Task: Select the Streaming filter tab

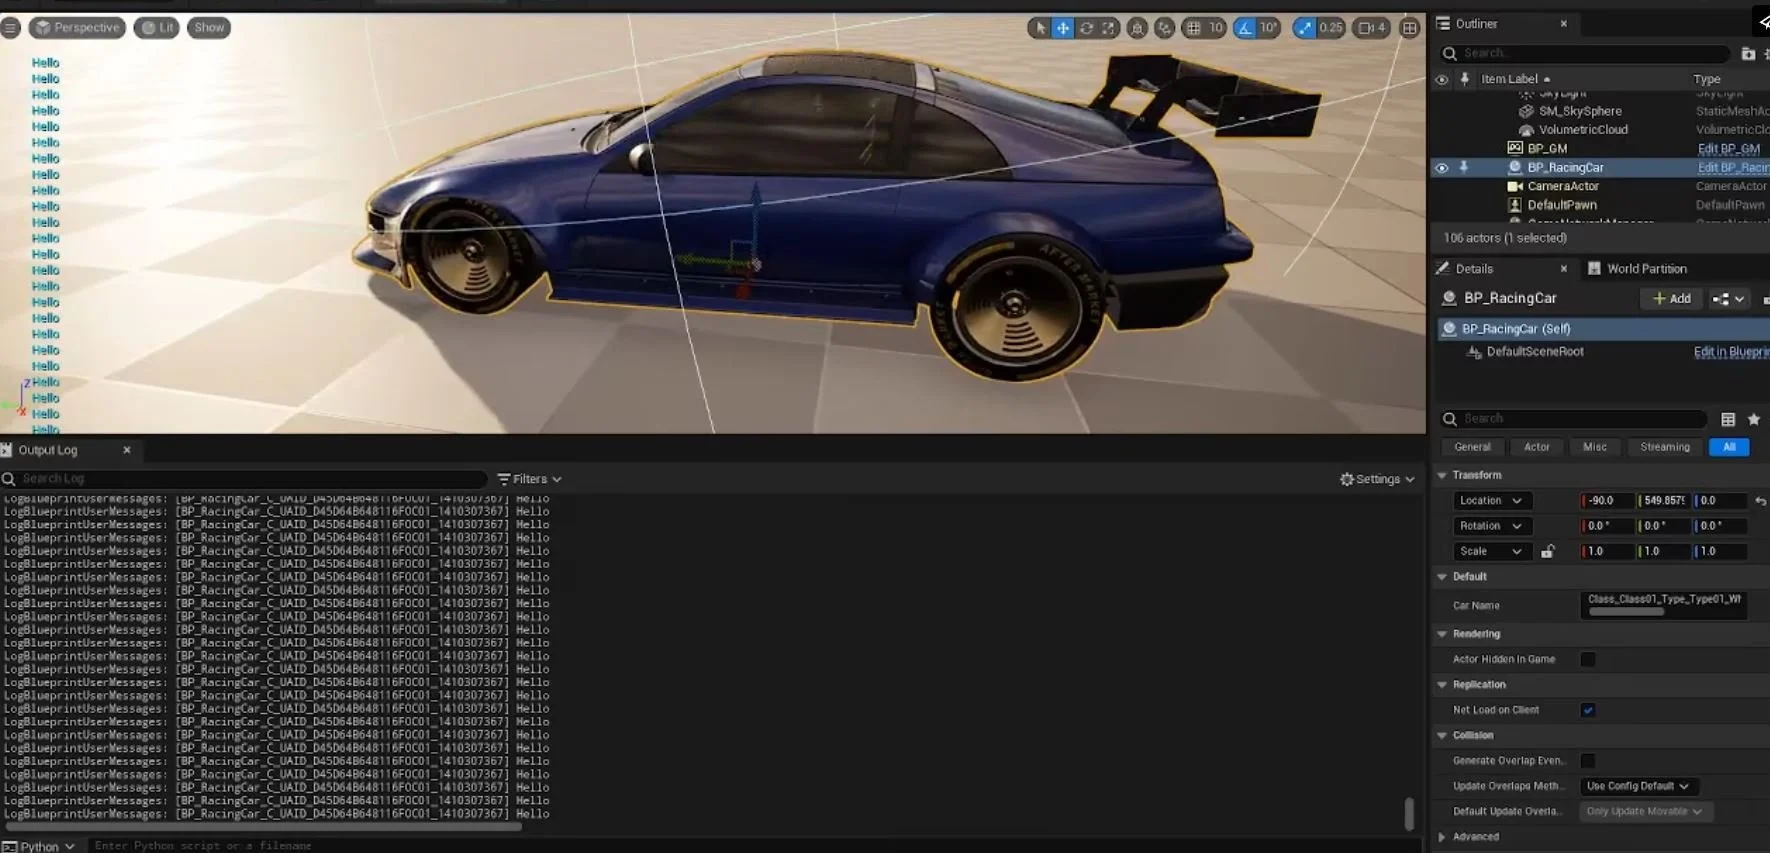Action: (x=1665, y=447)
